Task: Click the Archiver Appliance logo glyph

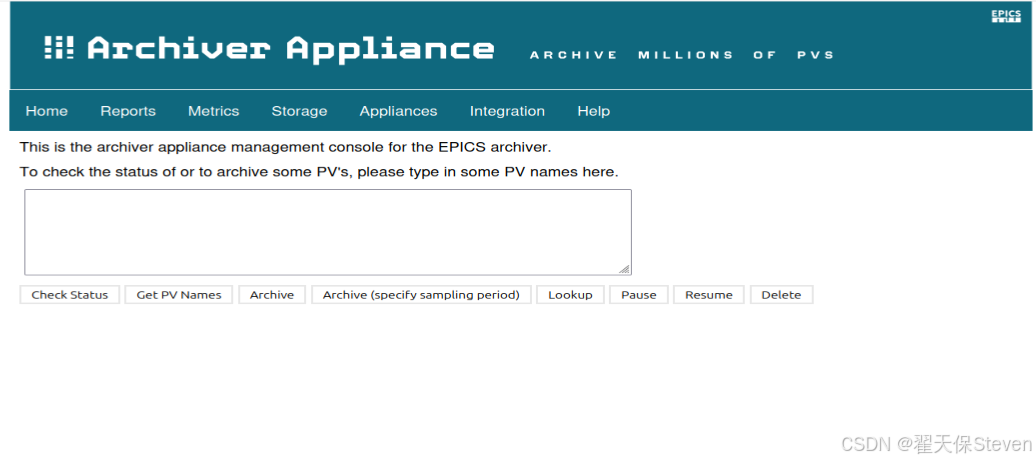Action: tap(59, 48)
